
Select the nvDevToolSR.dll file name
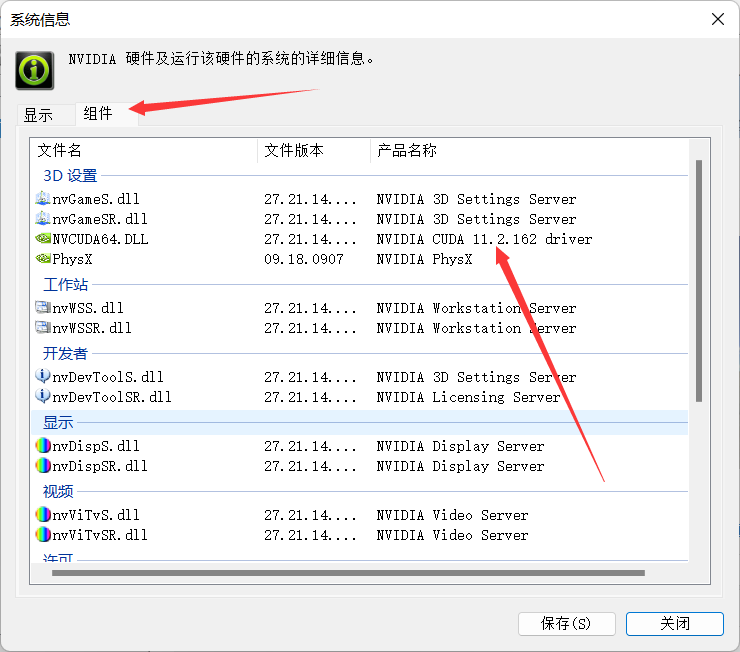pos(111,397)
